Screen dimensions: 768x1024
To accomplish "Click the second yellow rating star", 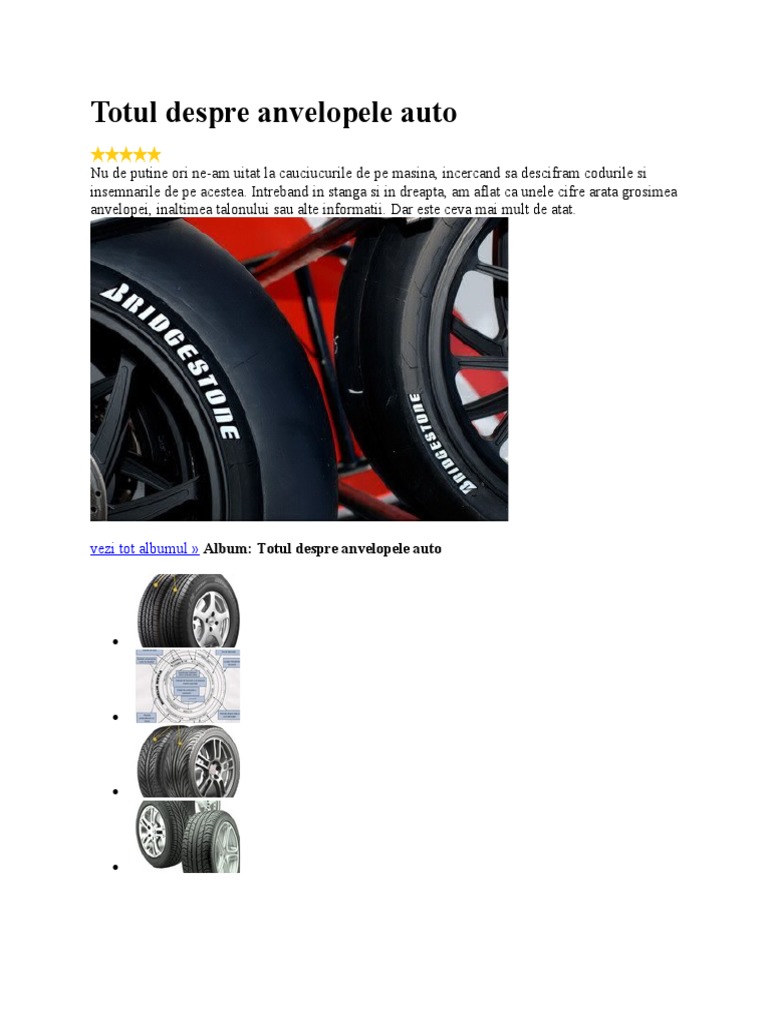I will point(112,155).
